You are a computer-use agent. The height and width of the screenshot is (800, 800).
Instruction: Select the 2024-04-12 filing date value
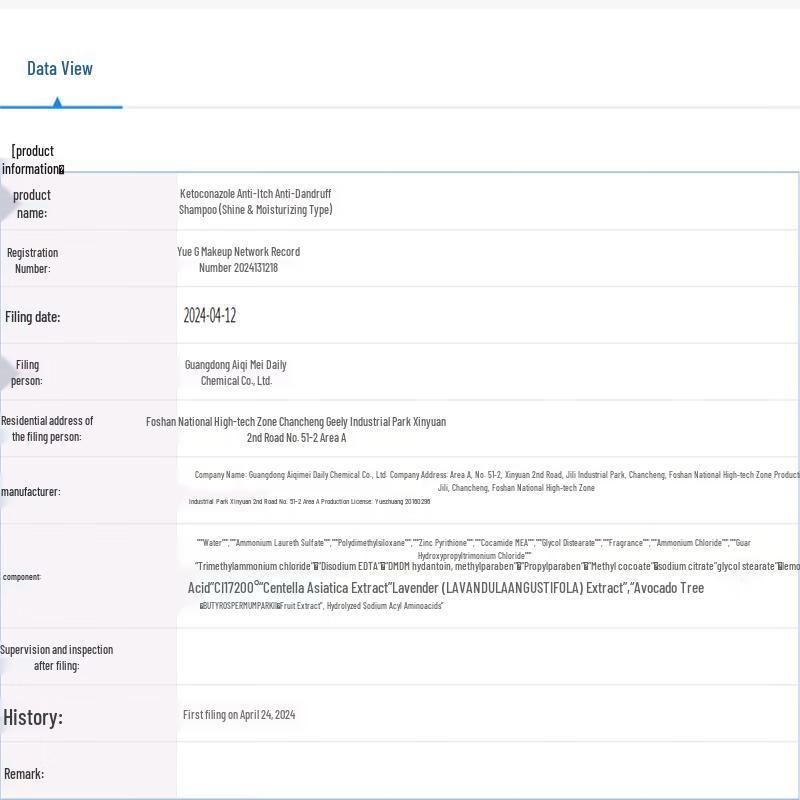pyautogui.click(x=209, y=316)
